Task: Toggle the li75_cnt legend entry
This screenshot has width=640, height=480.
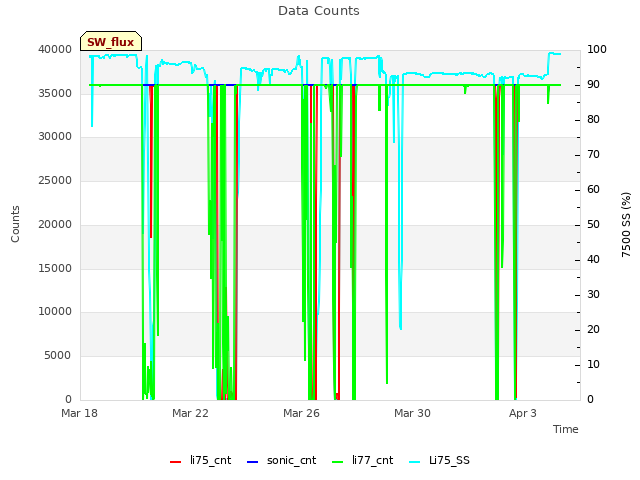Action: coord(200,461)
